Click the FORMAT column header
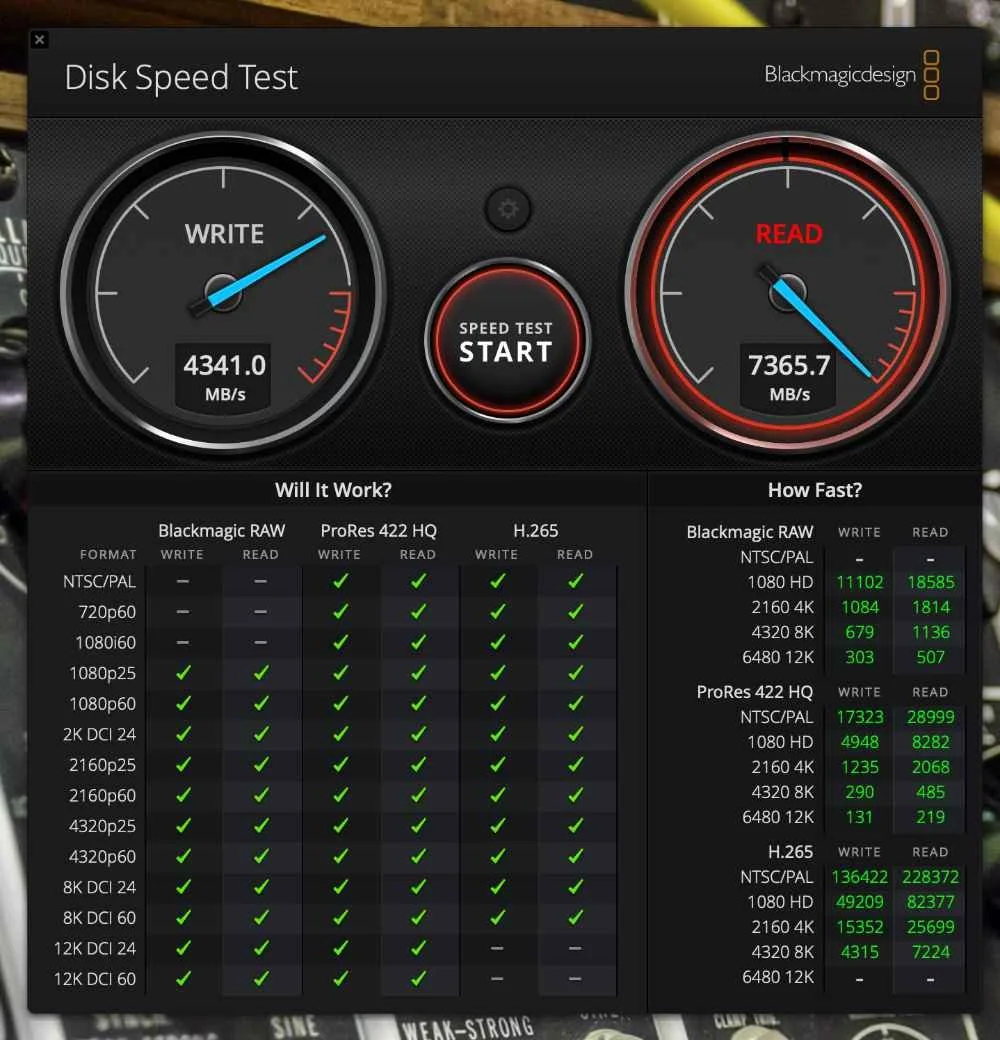The image size is (1000, 1040). pos(108,554)
